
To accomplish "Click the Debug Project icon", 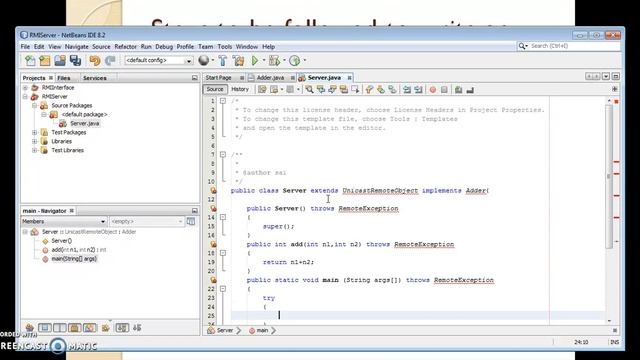I will (274, 61).
